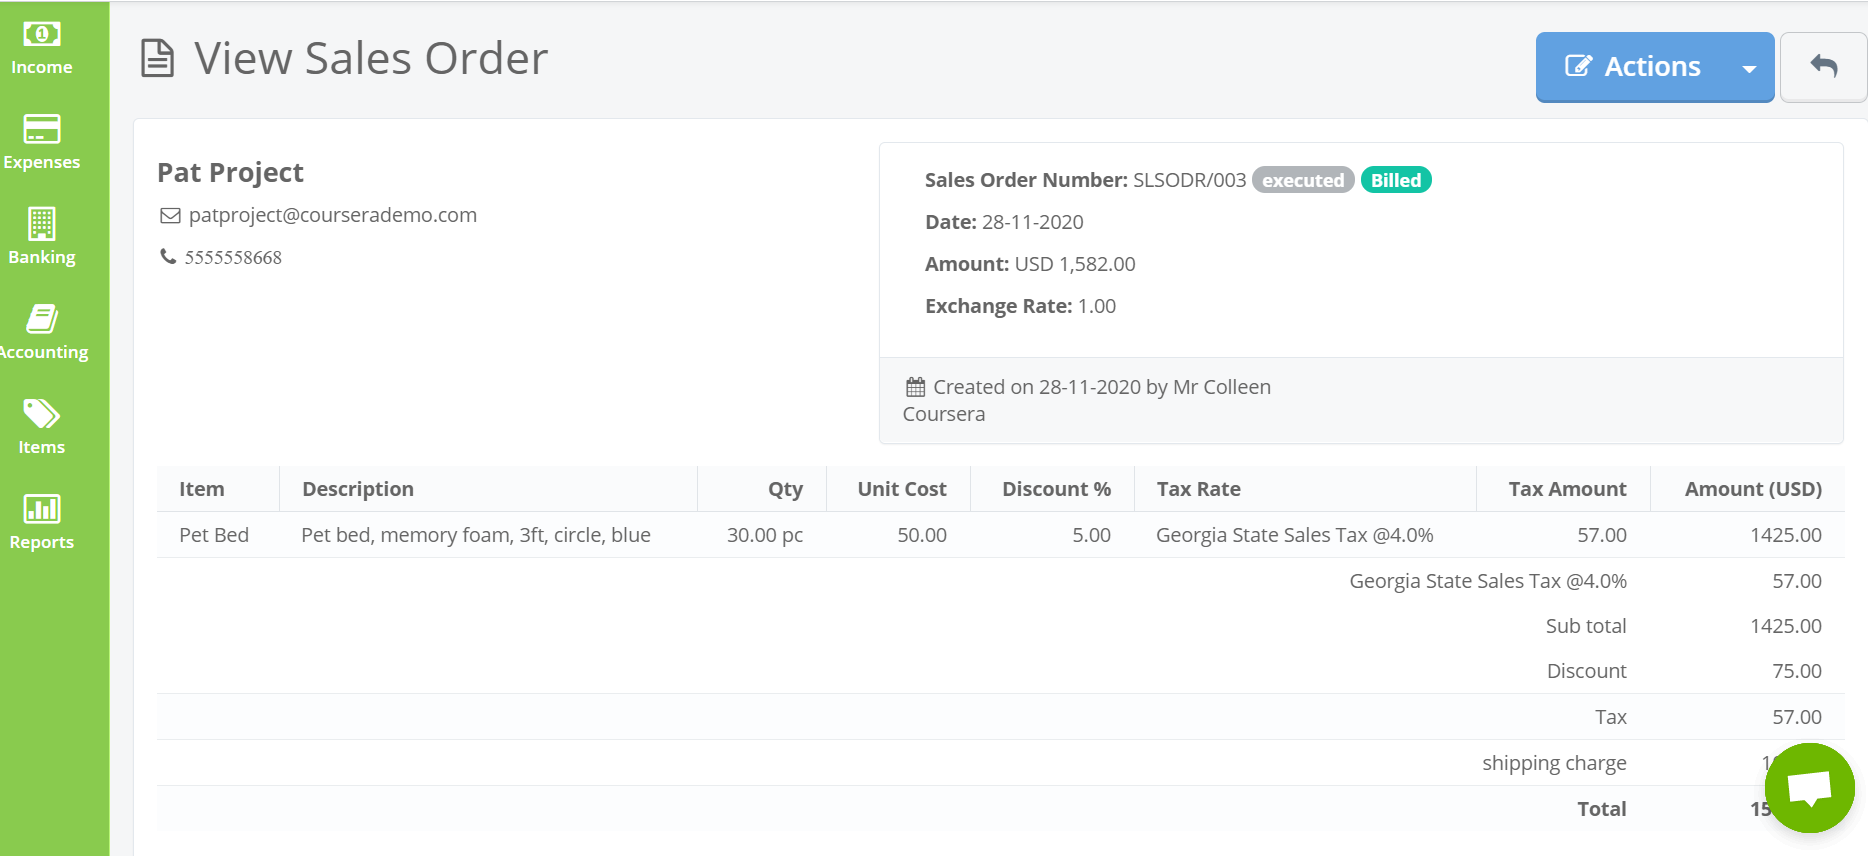The height and width of the screenshot is (856, 1868).
Task: Click the Tax Rate column header
Action: pyautogui.click(x=1198, y=489)
